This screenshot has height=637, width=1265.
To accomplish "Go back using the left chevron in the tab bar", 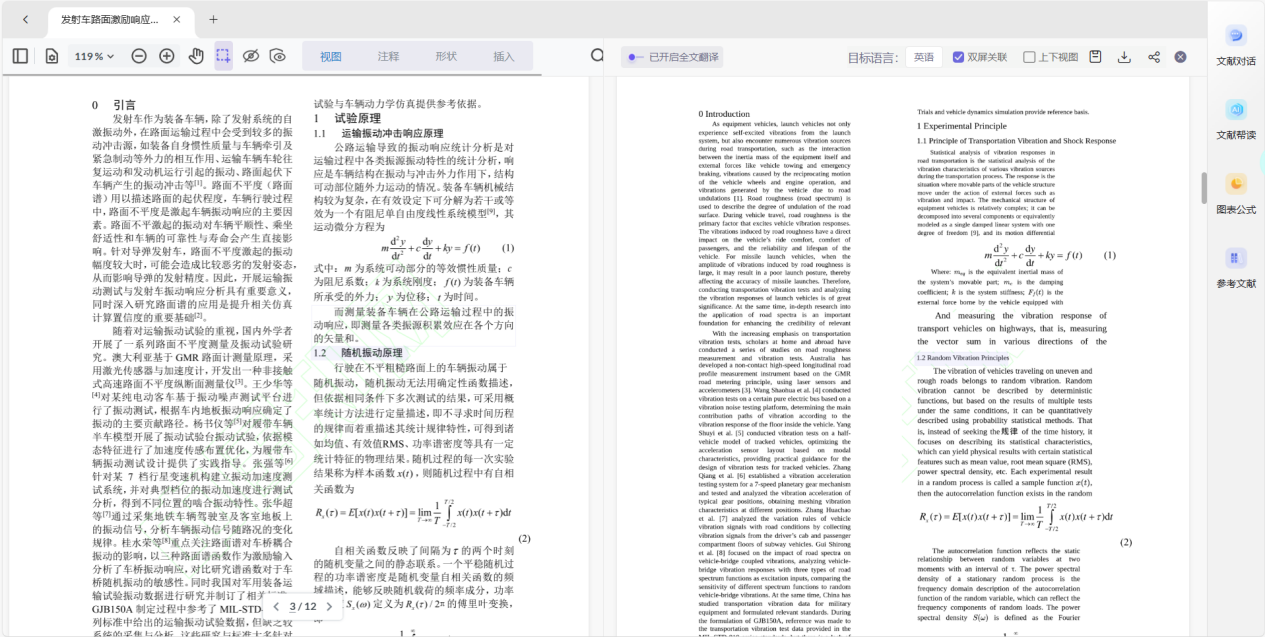I will point(25,19).
